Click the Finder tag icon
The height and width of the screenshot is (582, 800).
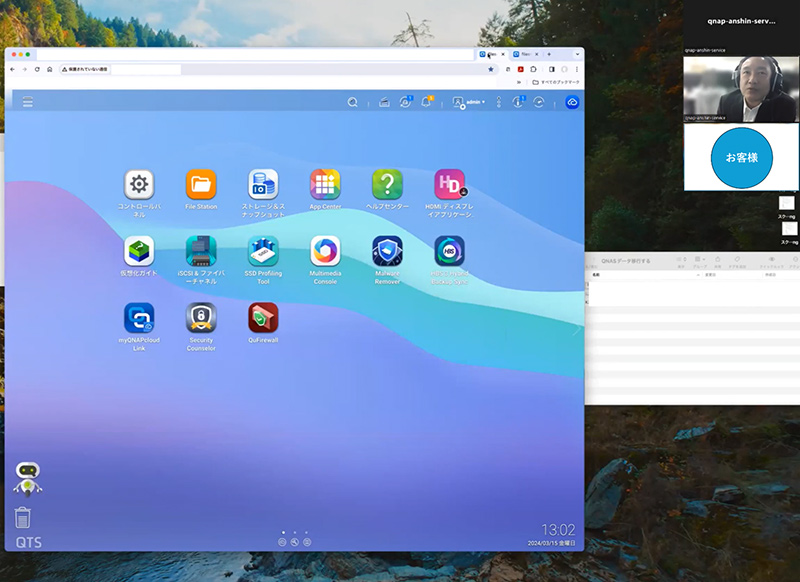coord(737,260)
